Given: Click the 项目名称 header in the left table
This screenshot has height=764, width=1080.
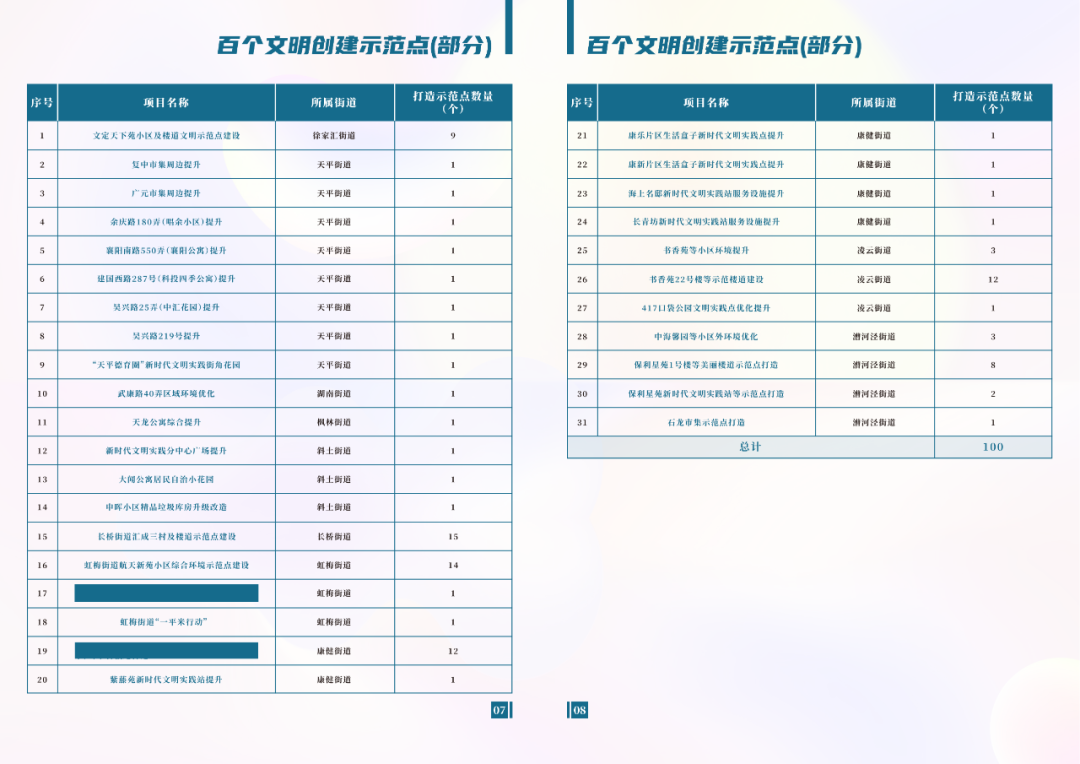Looking at the screenshot, I should [x=166, y=103].
